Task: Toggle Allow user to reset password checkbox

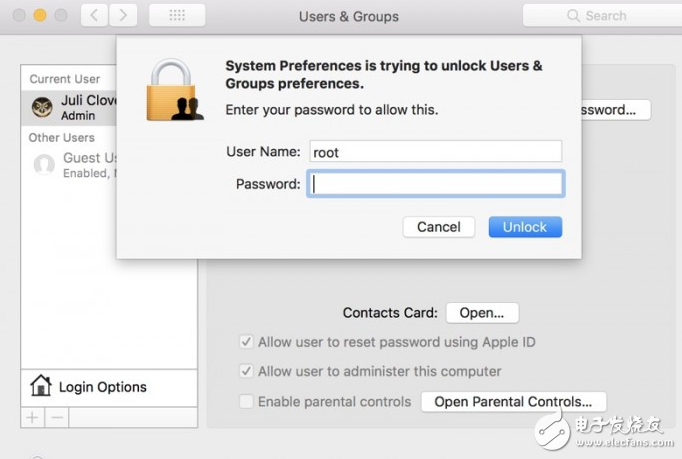Action: click(246, 342)
